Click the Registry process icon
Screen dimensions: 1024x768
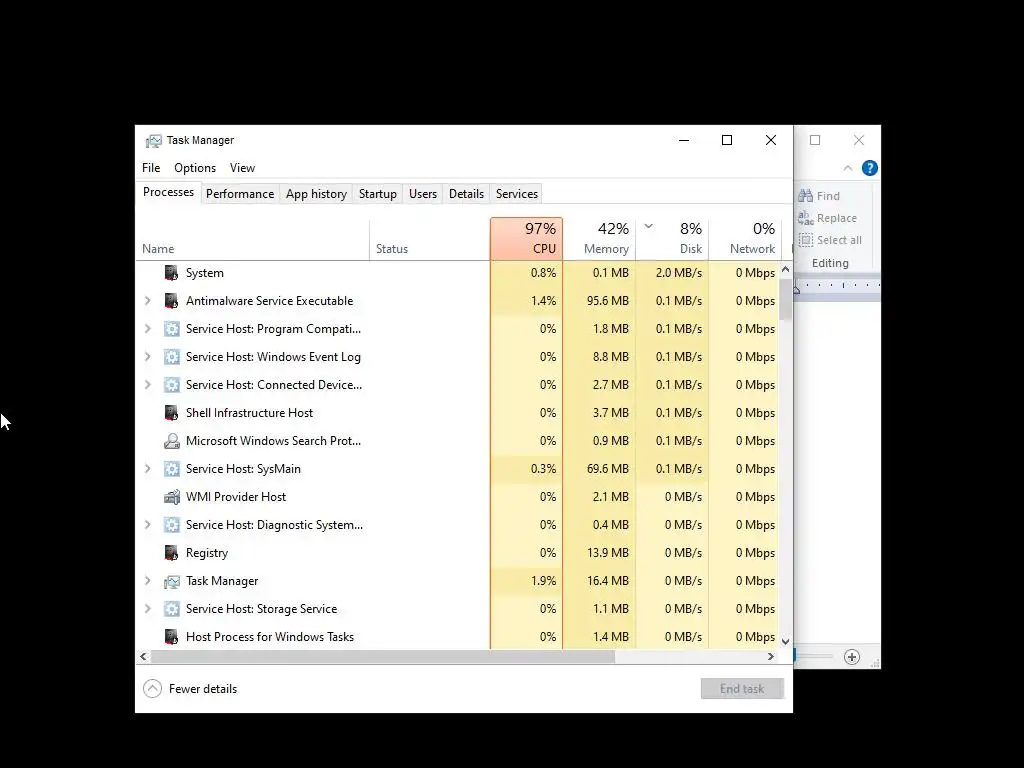(171, 553)
